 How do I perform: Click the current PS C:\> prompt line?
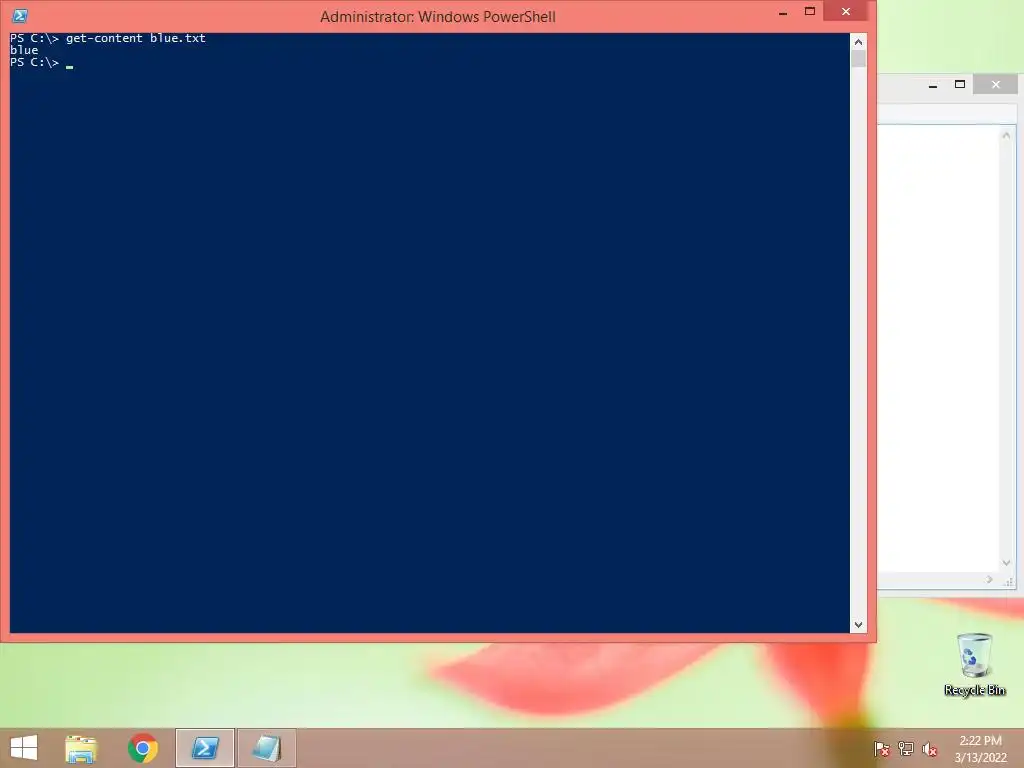click(x=41, y=63)
